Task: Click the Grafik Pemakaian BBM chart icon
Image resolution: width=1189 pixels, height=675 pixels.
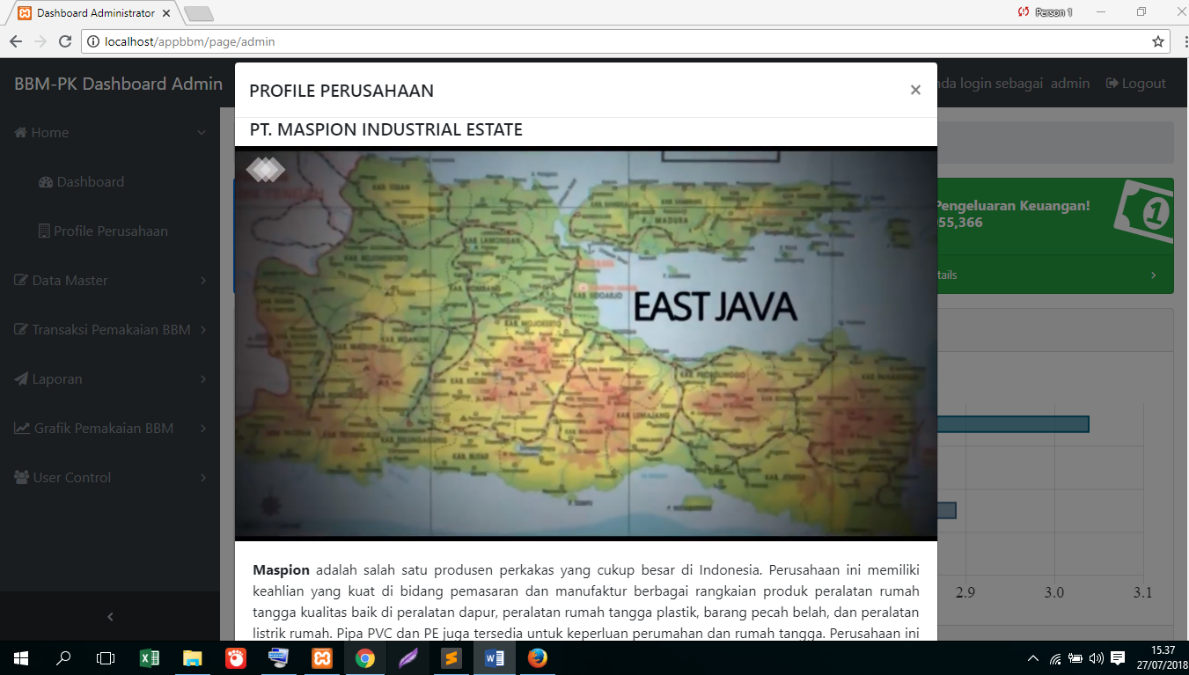Action: [21, 428]
